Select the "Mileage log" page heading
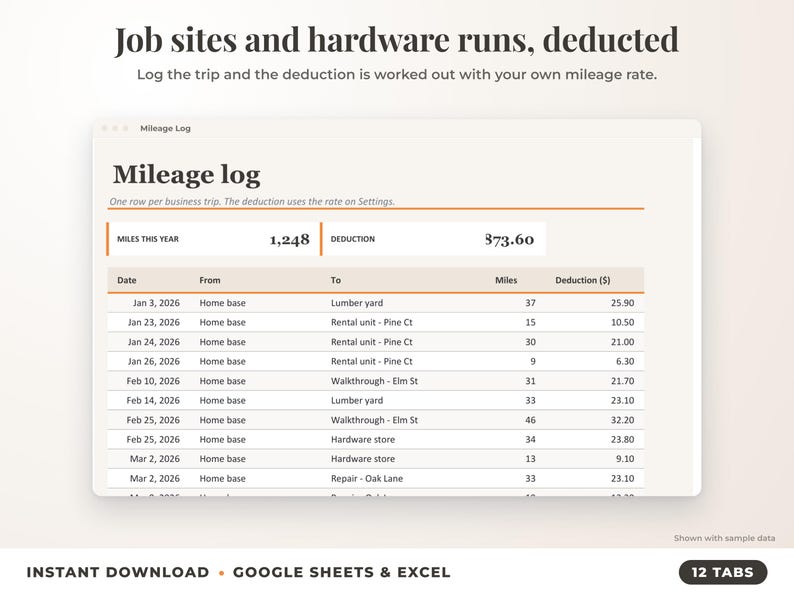The height and width of the screenshot is (596, 794). [x=186, y=175]
